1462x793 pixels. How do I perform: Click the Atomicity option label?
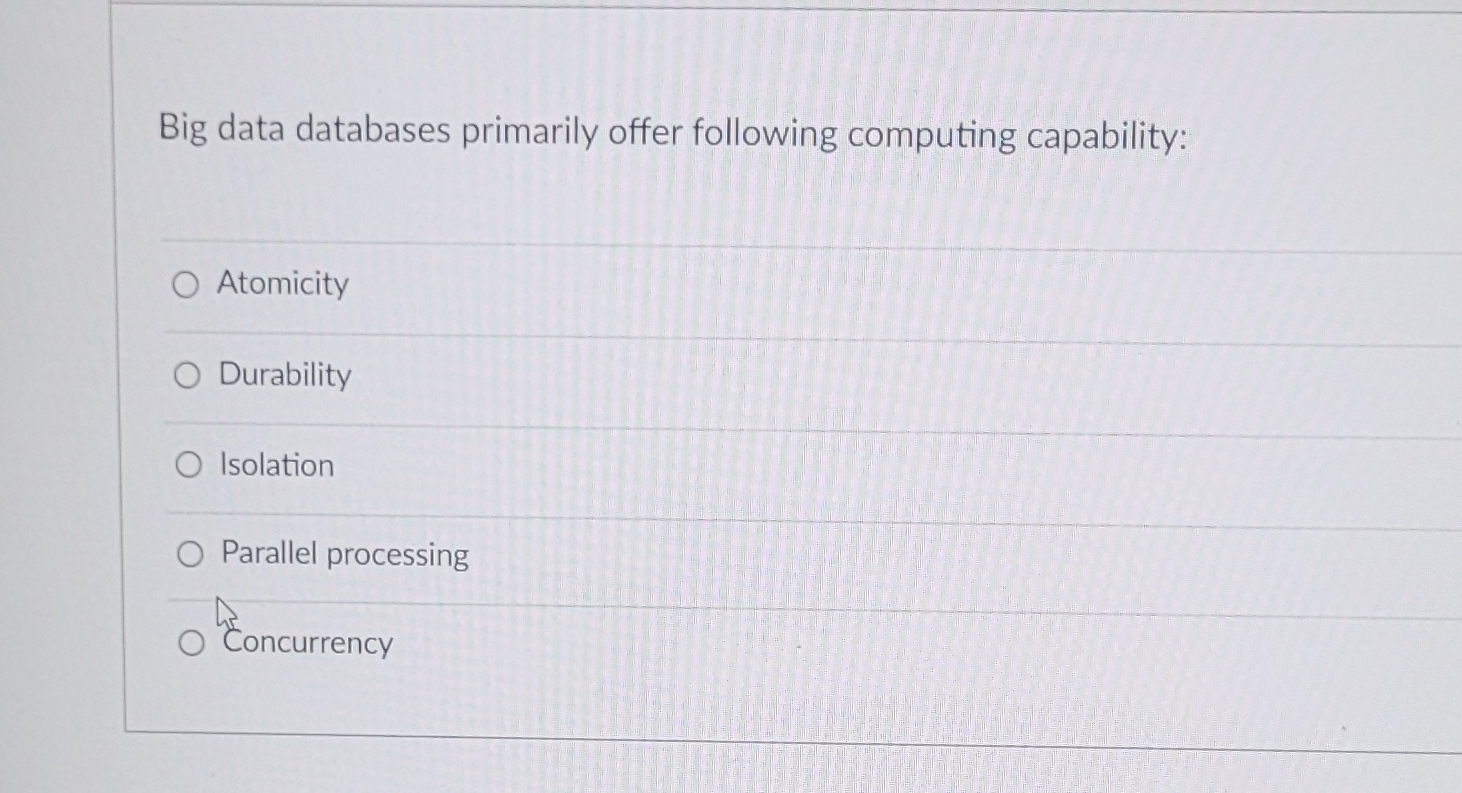click(x=283, y=284)
